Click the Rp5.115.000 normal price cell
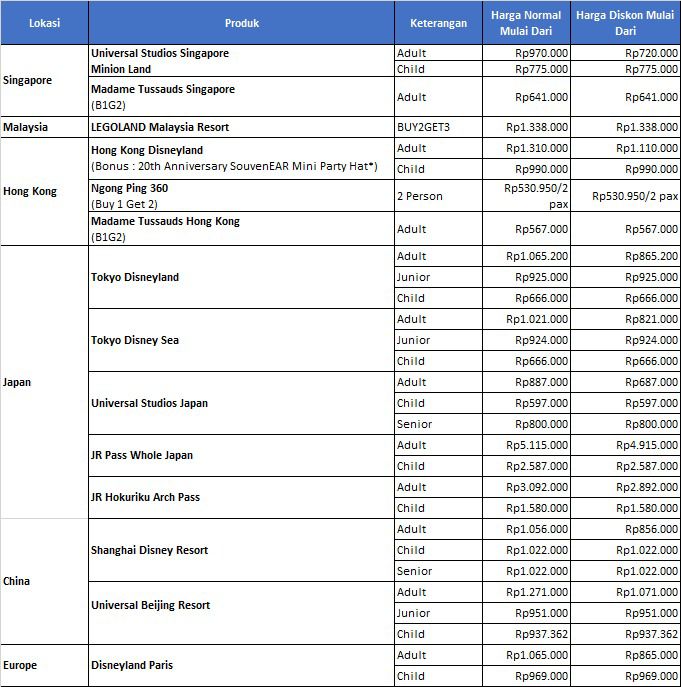Image resolution: width=681 pixels, height=687 pixels. click(526, 445)
